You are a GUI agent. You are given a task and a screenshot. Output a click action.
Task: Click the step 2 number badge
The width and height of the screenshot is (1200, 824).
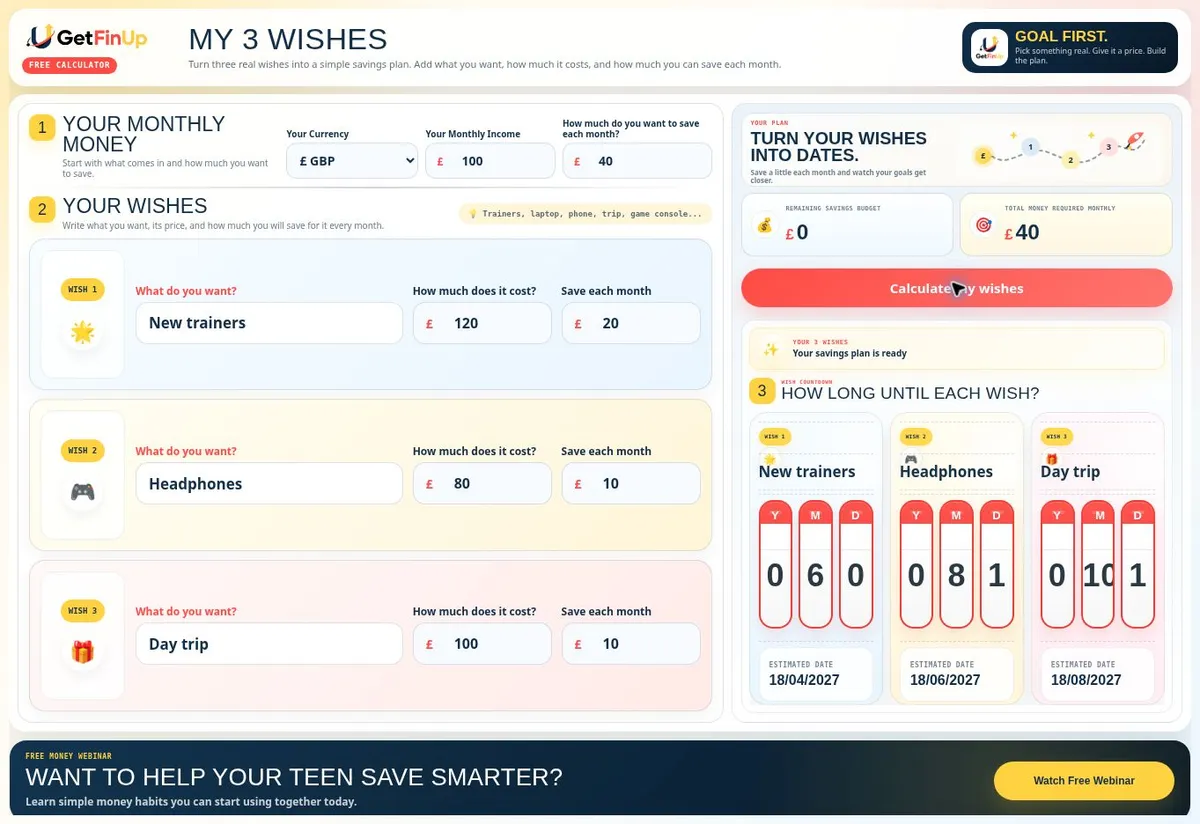tap(42, 209)
